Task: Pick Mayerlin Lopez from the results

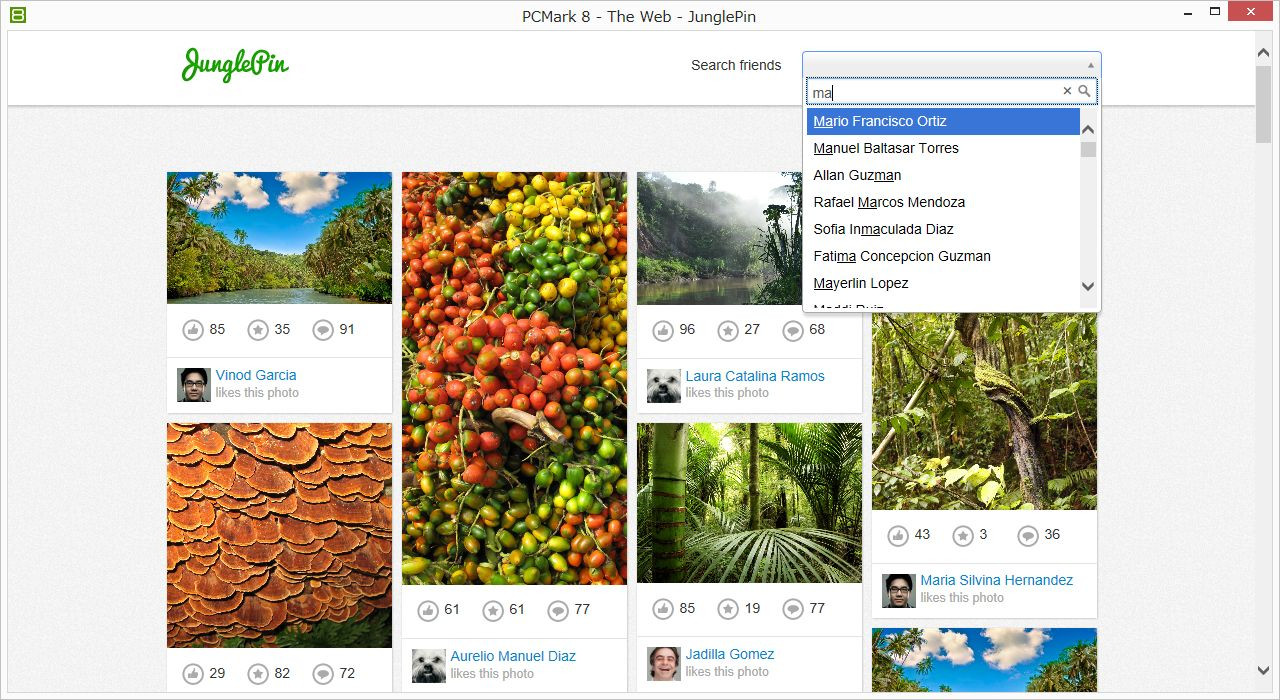Action: tap(861, 283)
